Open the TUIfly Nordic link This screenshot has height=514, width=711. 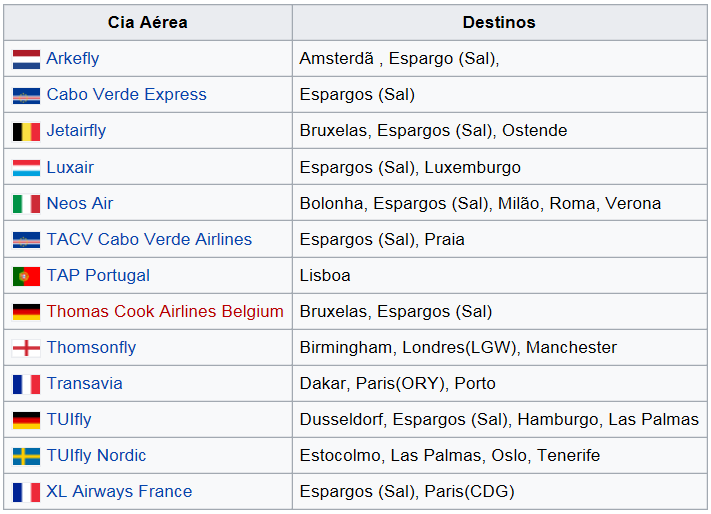click(x=96, y=456)
